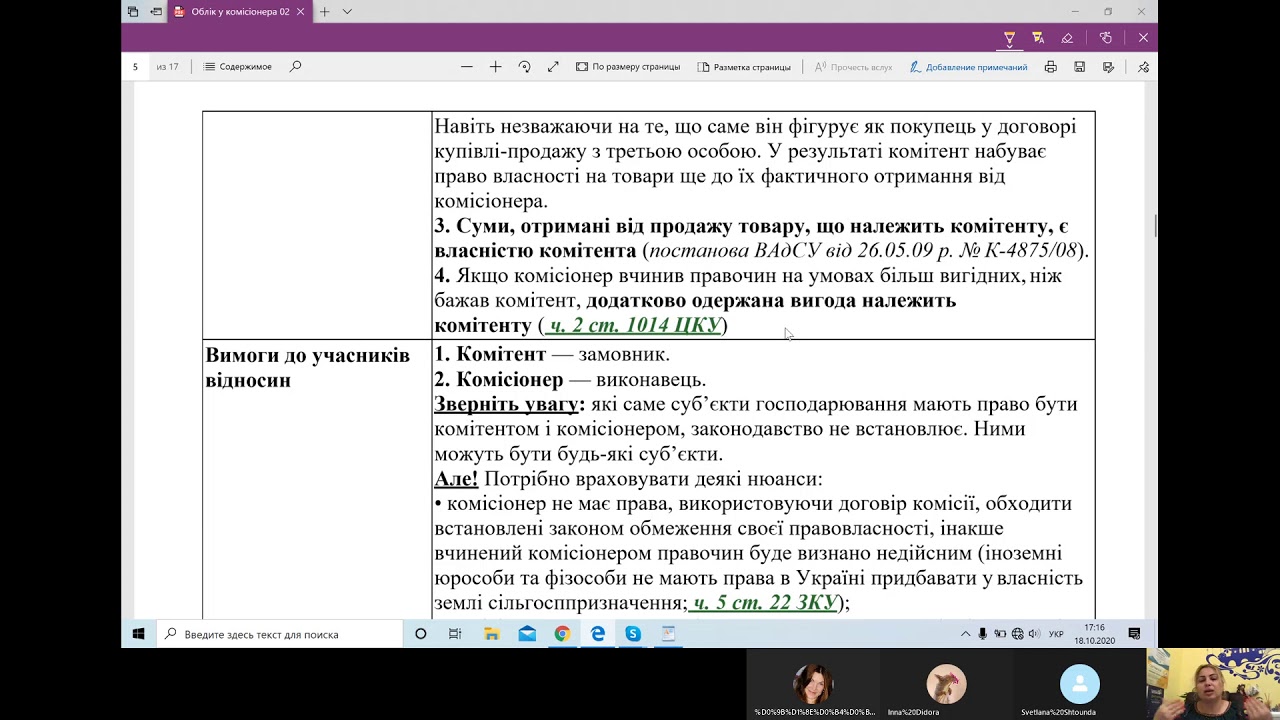Edit the page number field
Screen dimensions: 1280x720
(x=137, y=67)
